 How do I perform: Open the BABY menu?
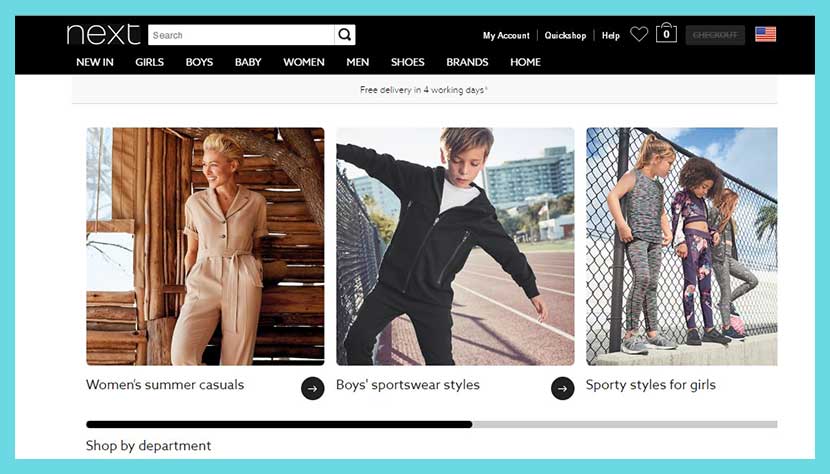point(248,62)
